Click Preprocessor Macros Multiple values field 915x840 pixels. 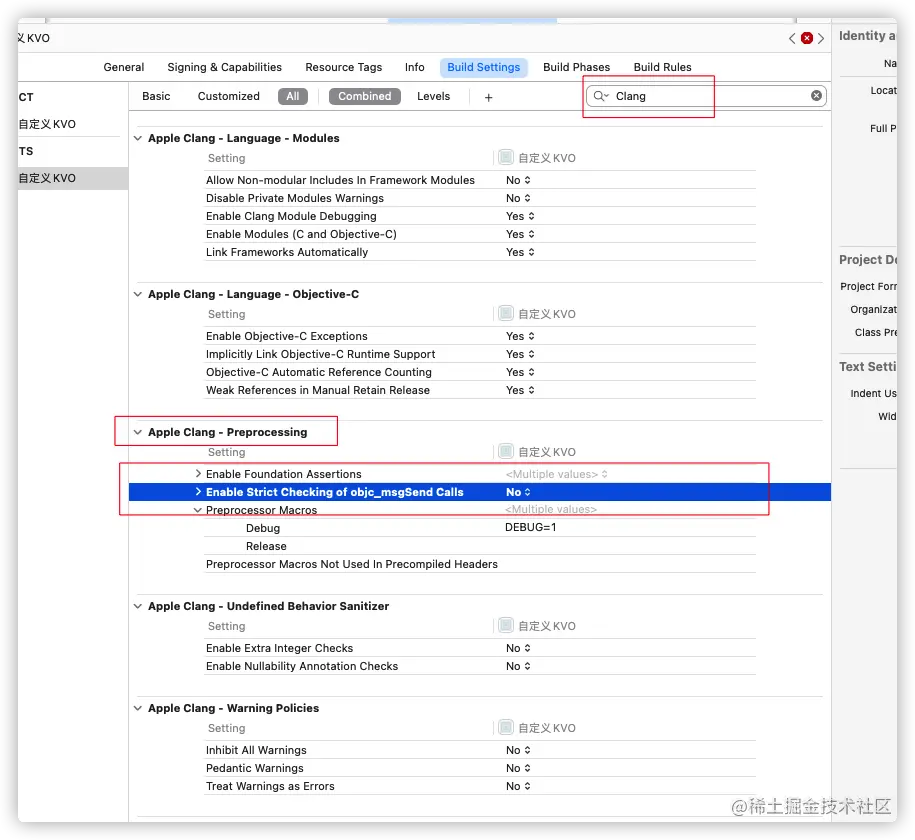tap(551, 510)
